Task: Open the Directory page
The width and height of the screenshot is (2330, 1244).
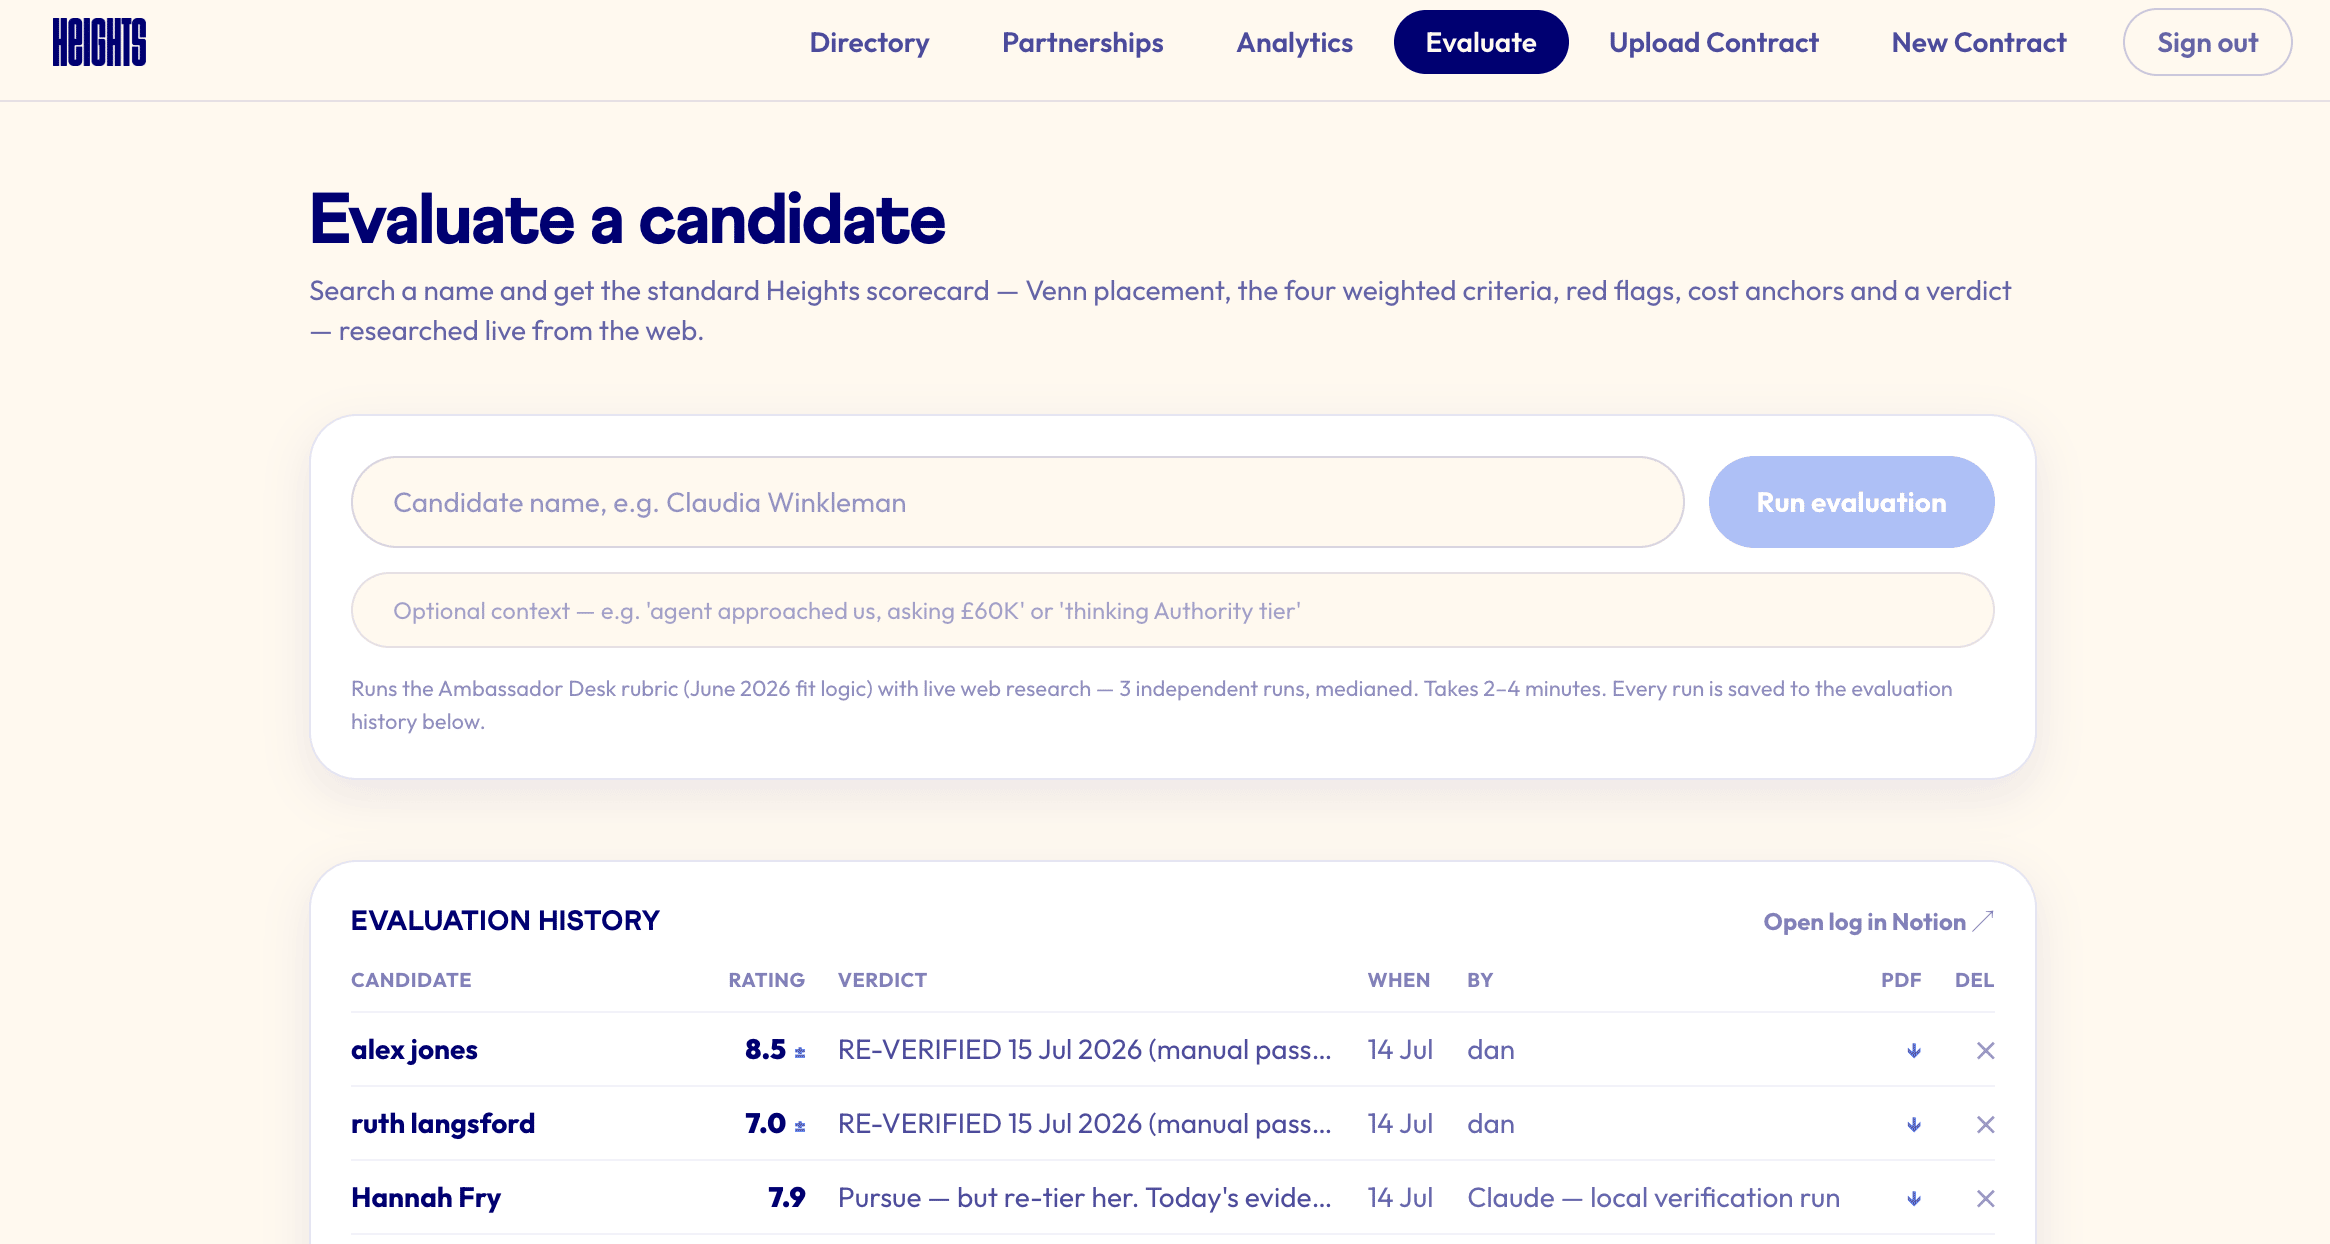Action: pos(869,42)
